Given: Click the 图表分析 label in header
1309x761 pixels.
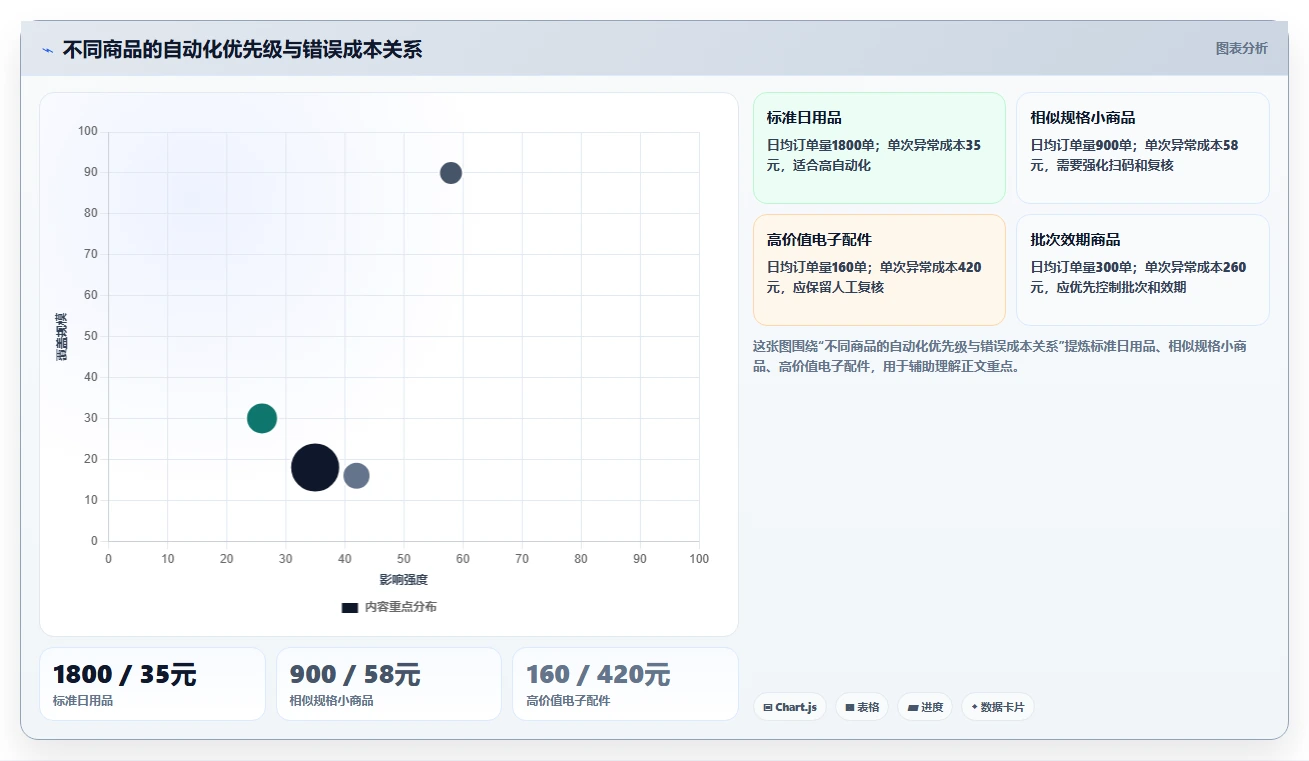Looking at the screenshot, I should 1241,48.
